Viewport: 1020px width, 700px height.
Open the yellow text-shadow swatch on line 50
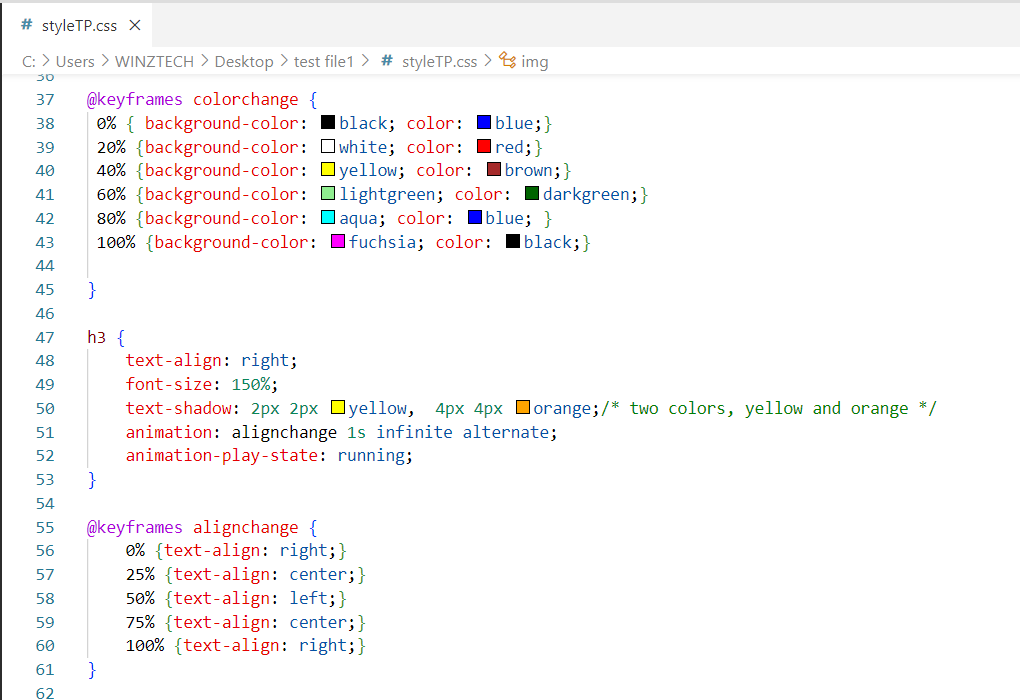tap(338, 407)
